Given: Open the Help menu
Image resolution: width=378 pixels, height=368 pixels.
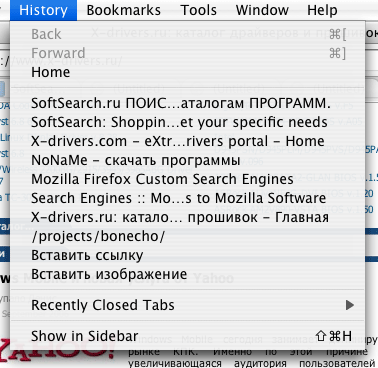Looking at the screenshot, I should [x=322, y=10].
